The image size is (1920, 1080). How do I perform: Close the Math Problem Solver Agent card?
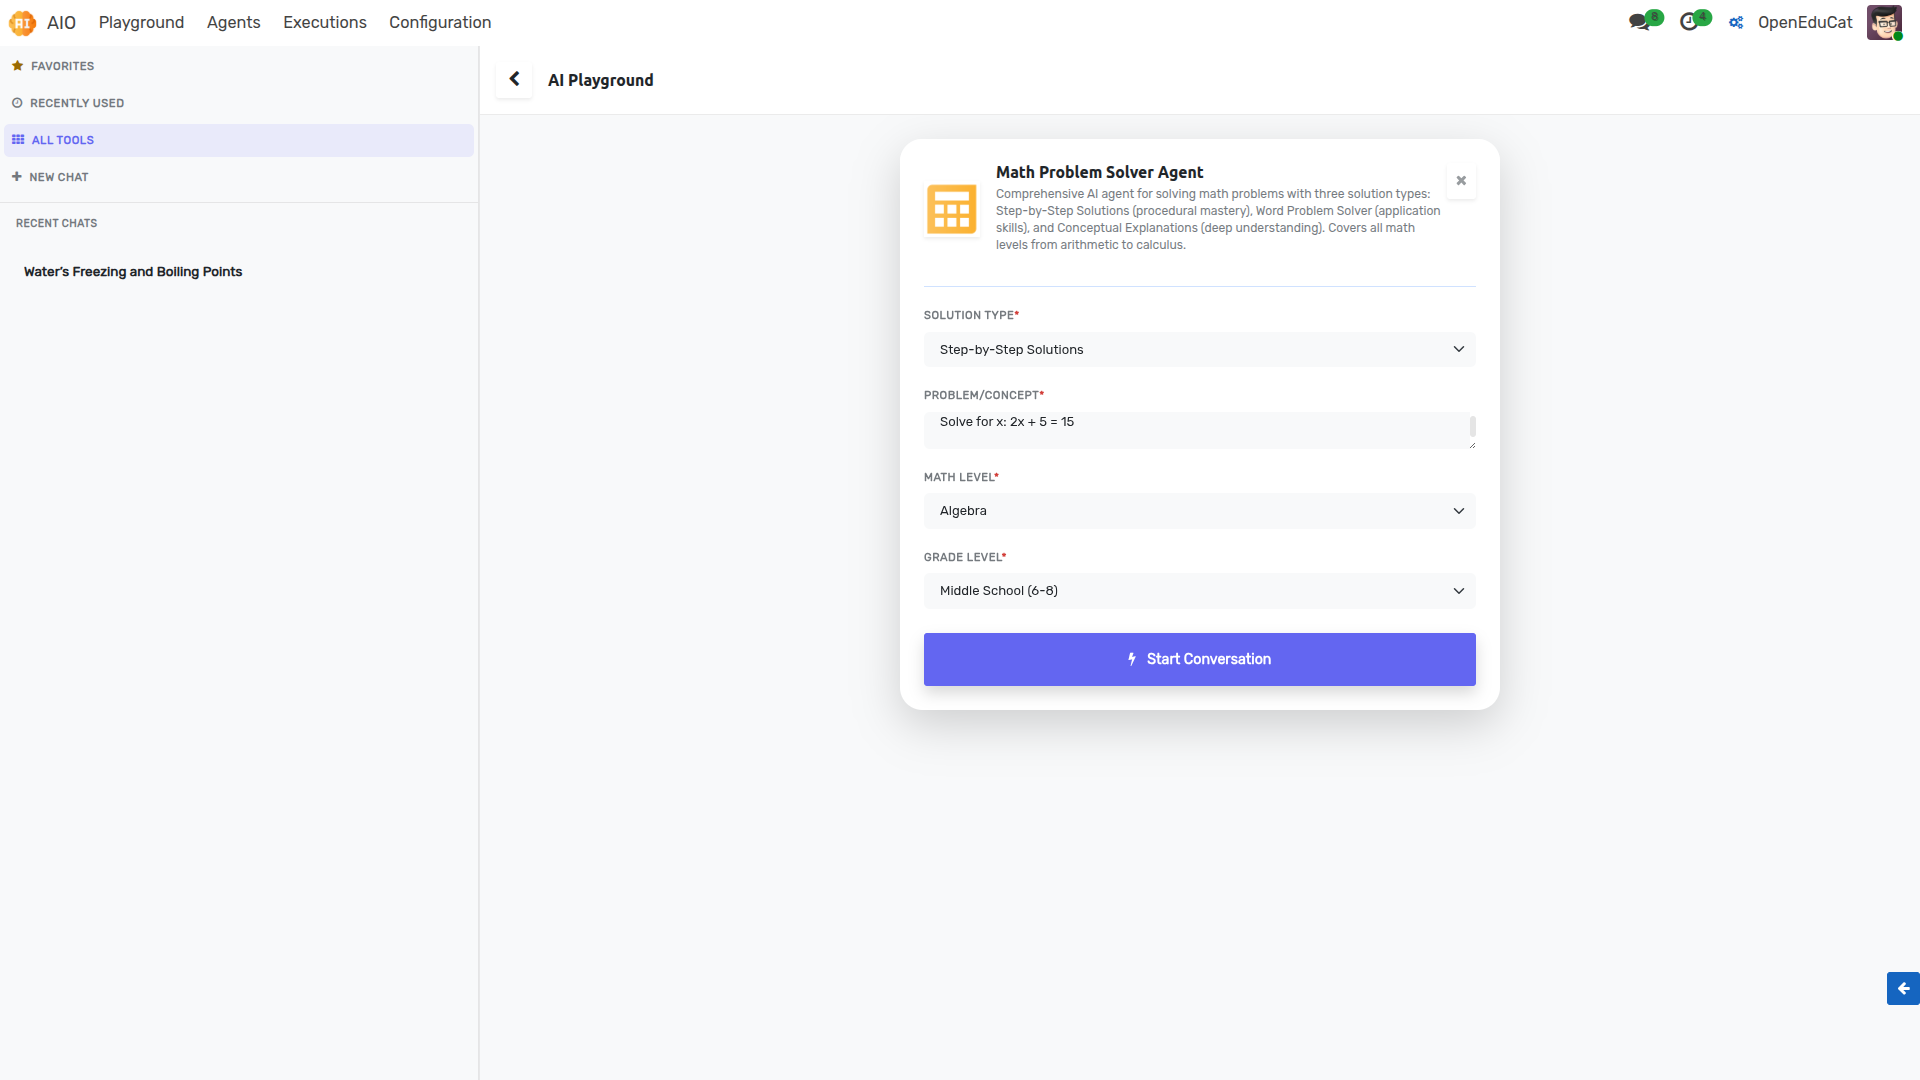point(1461,181)
